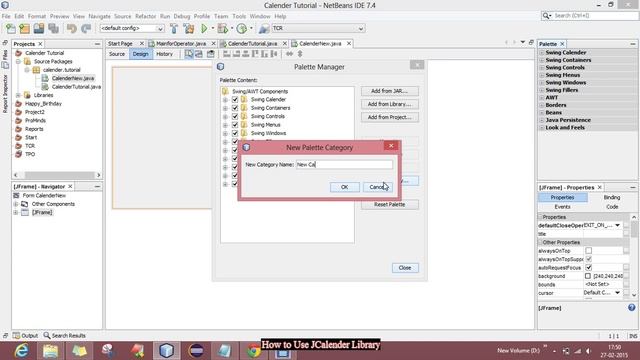This screenshot has width=640, height=360.
Task: Click the Preview Design icon
Action: coord(211,54)
